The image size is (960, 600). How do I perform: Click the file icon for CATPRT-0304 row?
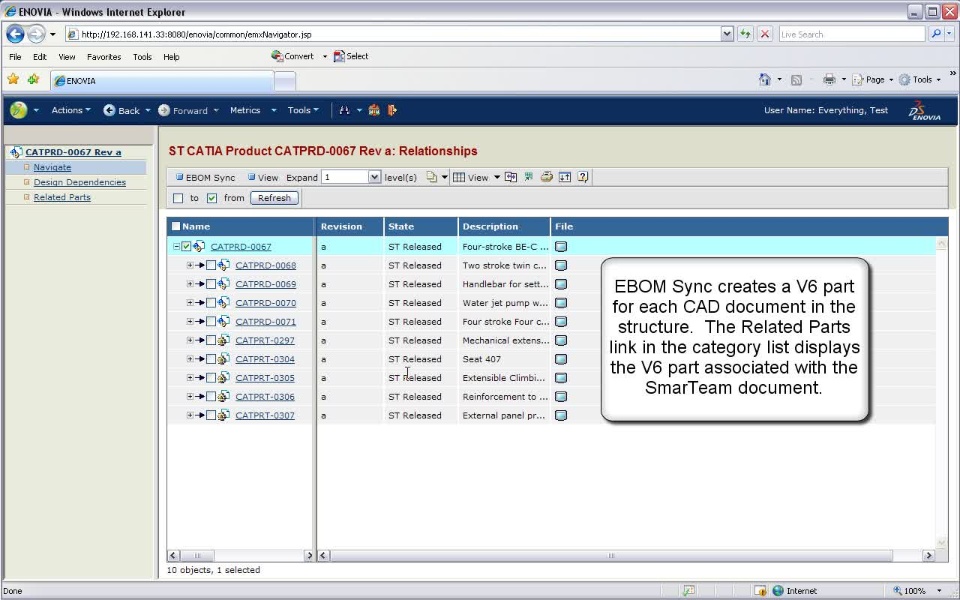[561, 359]
